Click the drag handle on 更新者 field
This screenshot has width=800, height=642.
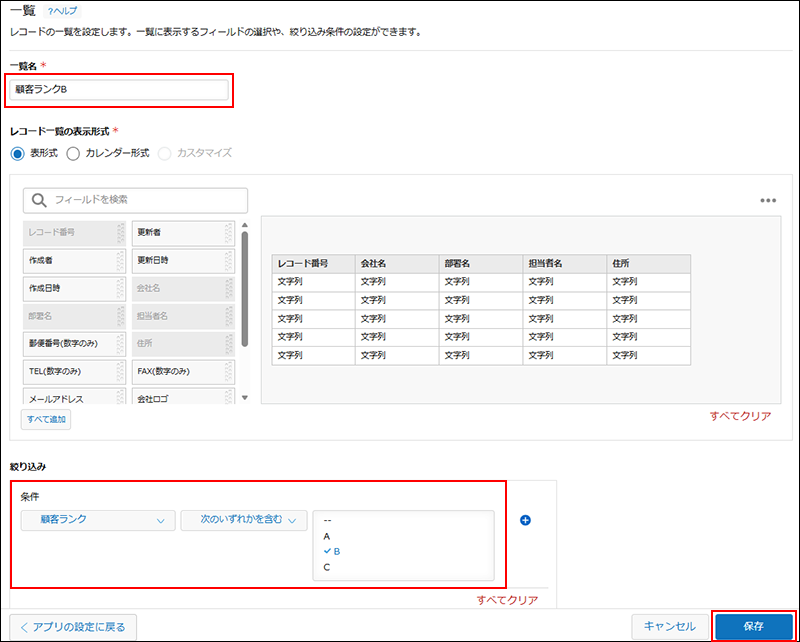click(229, 233)
